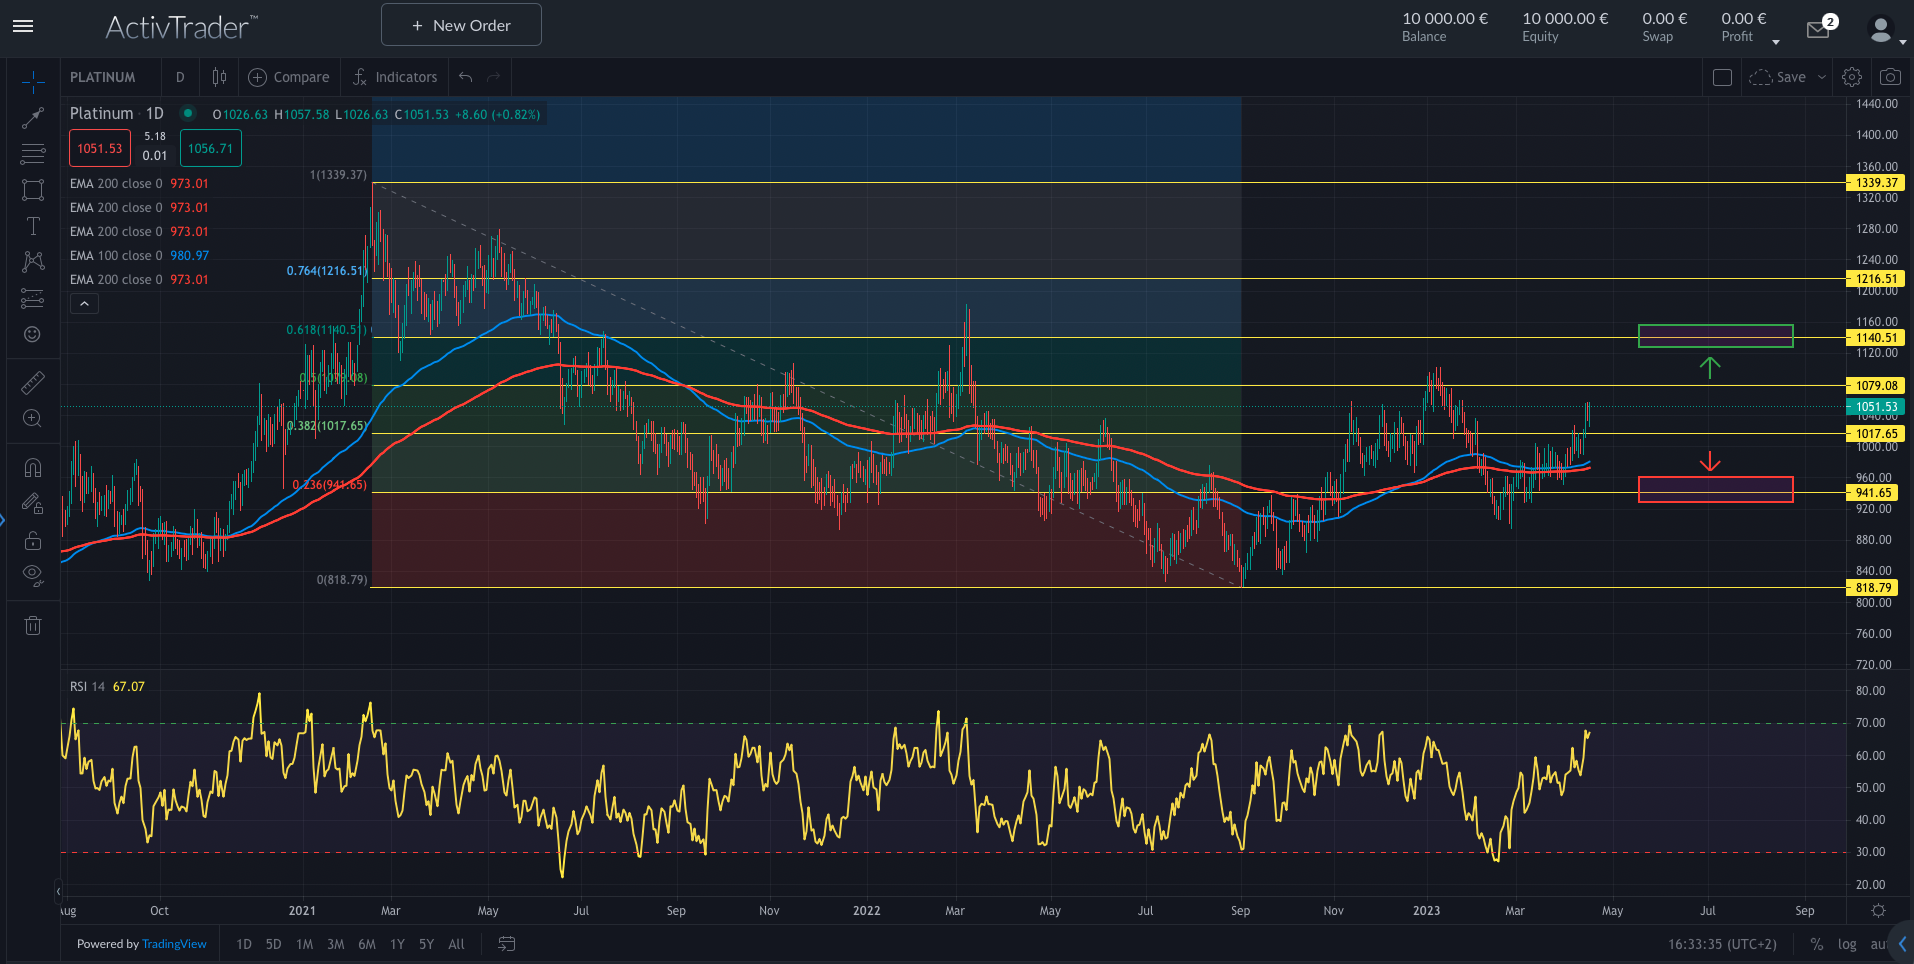This screenshot has width=1914, height=964.
Task: Toggle magnet snap mode
Action: click(x=33, y=466)
